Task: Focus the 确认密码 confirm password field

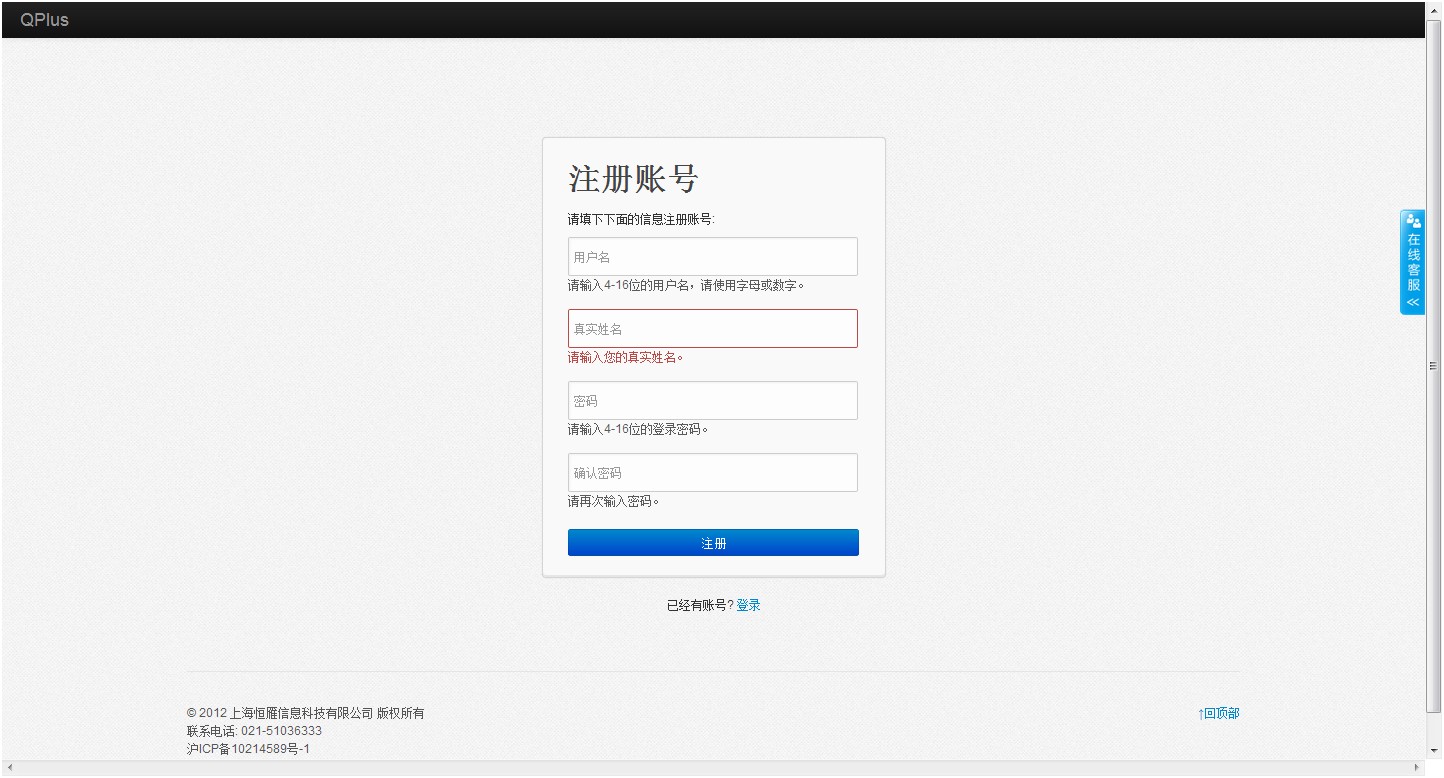Action: [x=712, y=473]
